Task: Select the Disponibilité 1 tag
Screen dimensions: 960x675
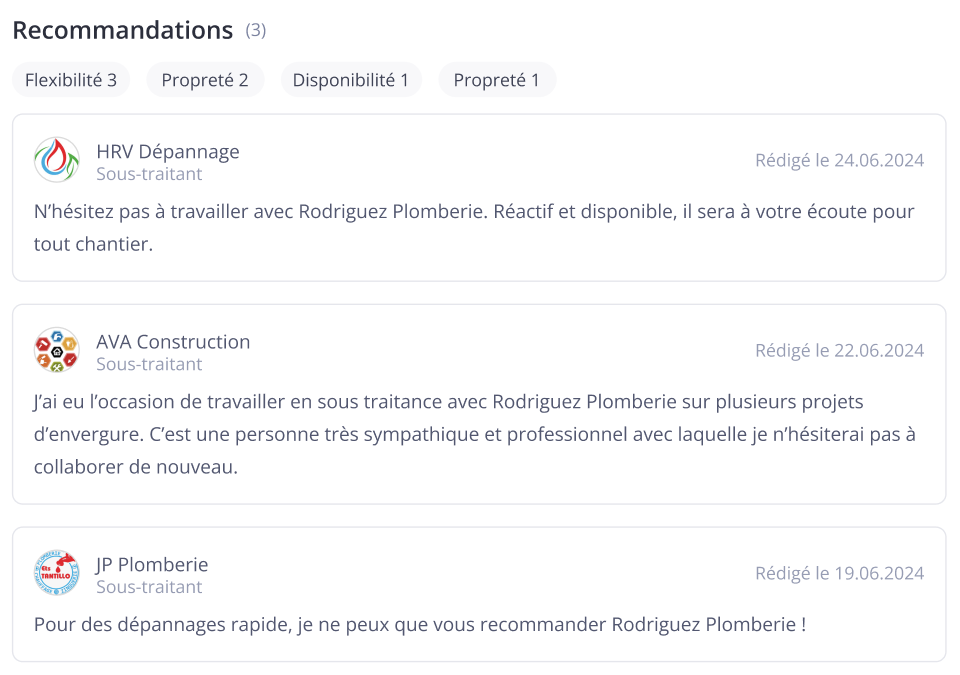Action: (x=351, y=80)
